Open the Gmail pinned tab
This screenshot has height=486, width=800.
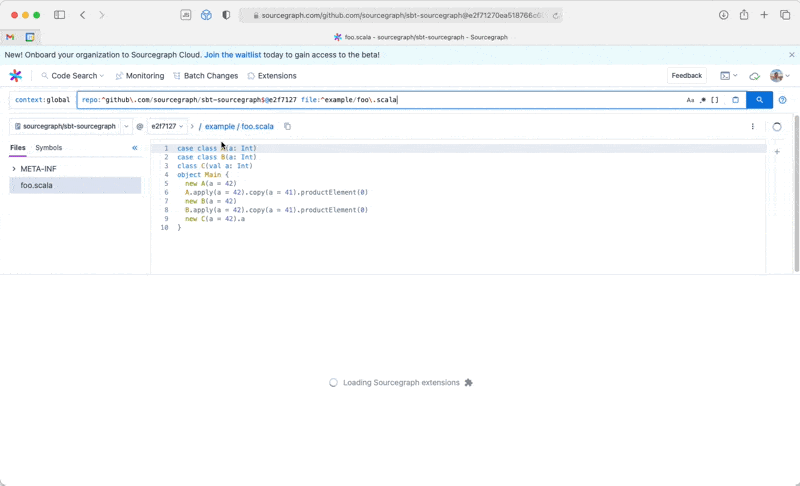[10, 37]
